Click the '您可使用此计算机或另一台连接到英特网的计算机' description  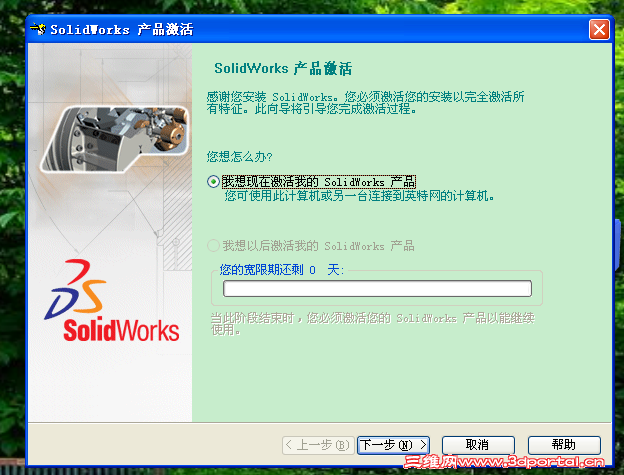[359, 196]
